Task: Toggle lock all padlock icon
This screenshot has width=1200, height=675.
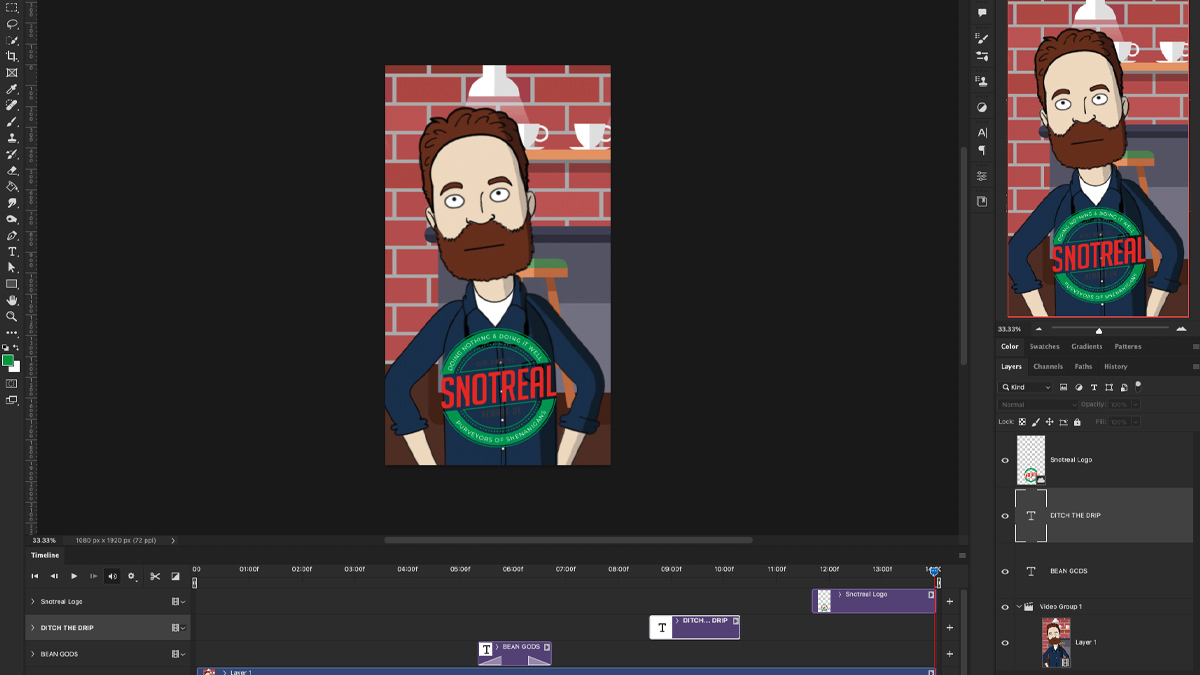Action: pyautogui.click(x=1077, y=422)
